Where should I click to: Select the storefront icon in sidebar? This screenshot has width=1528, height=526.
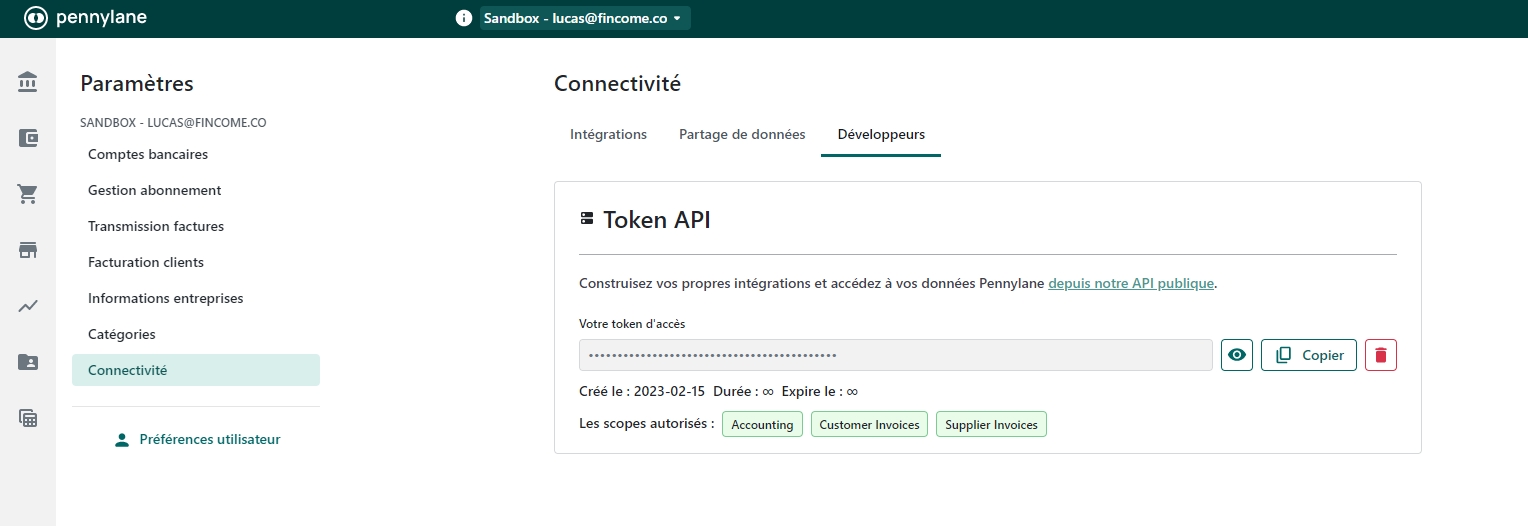pyautogui.click(x=28, y=250)
